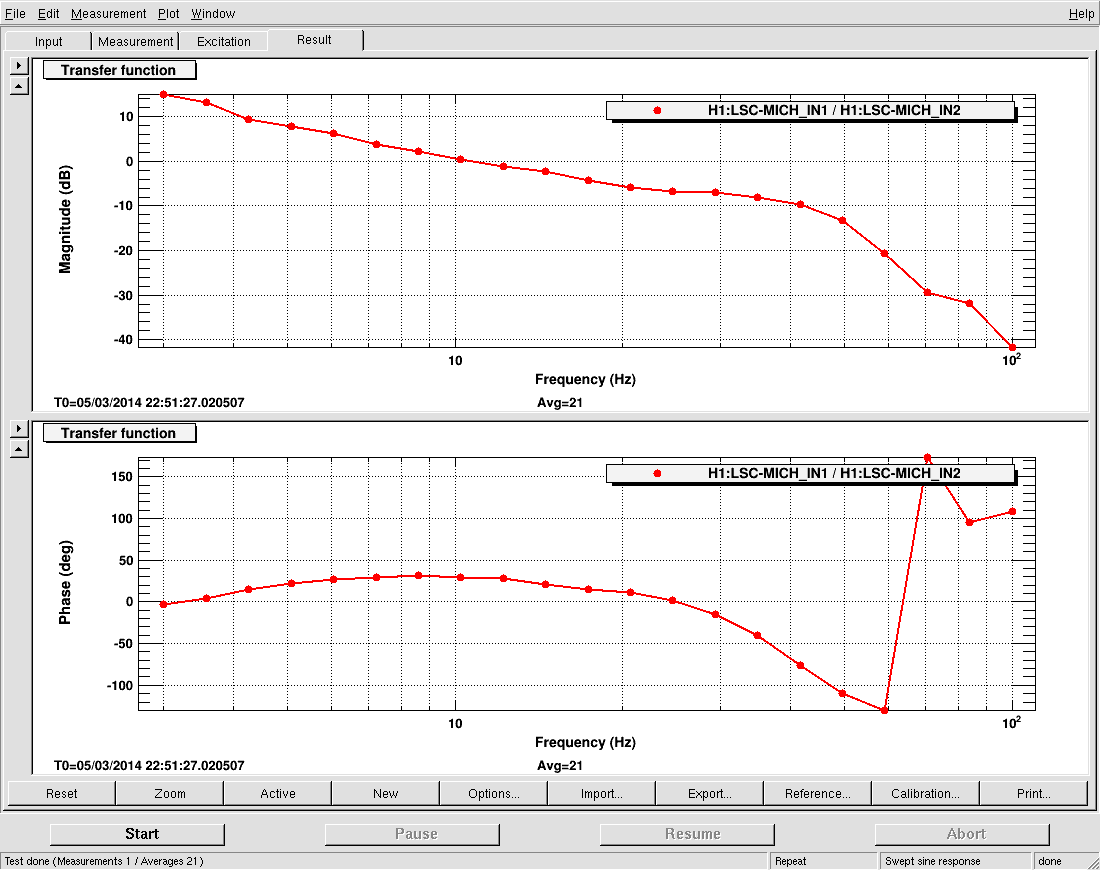
Task: Open the File menu
Action: (x=15, y=13)
